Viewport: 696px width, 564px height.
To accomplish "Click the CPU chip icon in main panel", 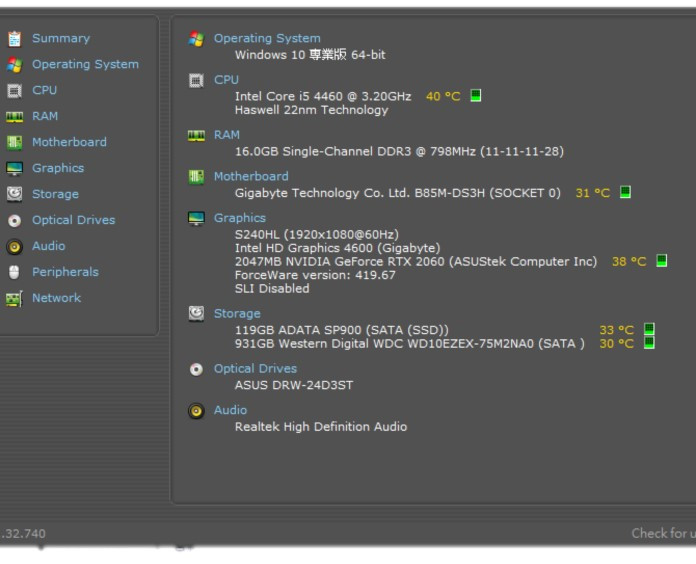I will [x=196, y=81].
